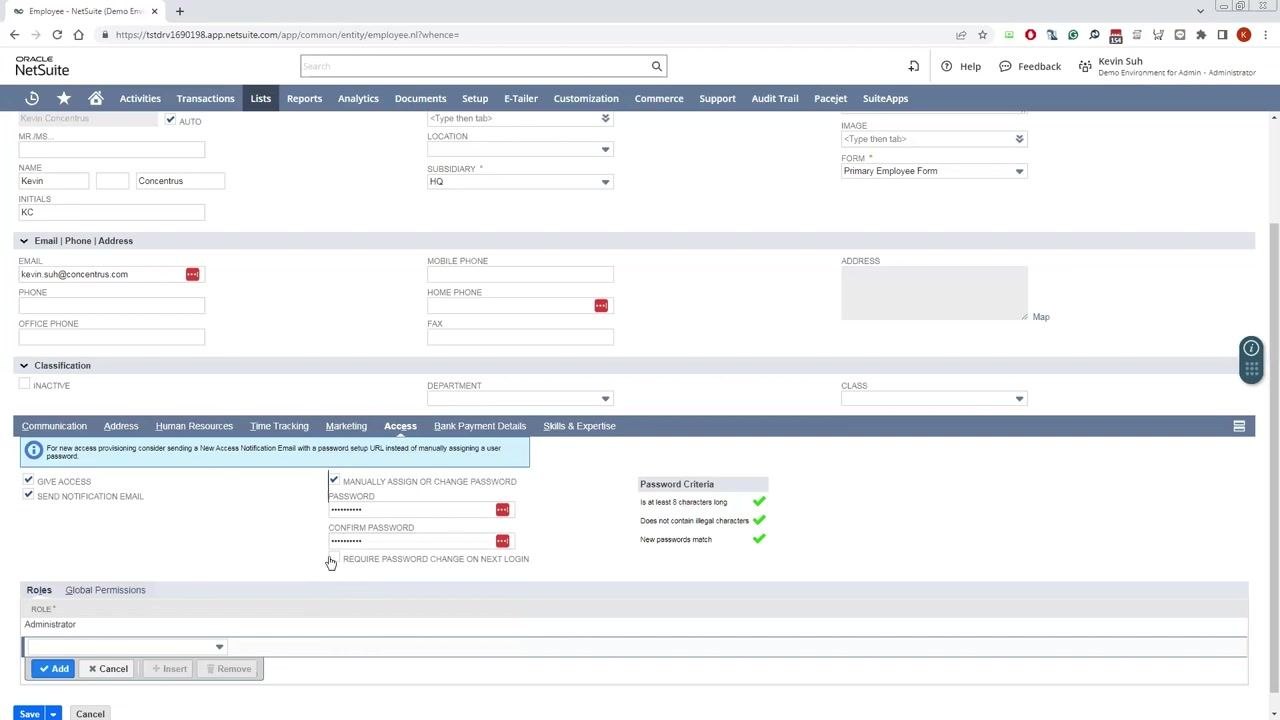Image resolution: width=1280 pixels, height=720 pixels.
Task: Toggle the Inactive checkbox
Action: click(x=24, y=384)
